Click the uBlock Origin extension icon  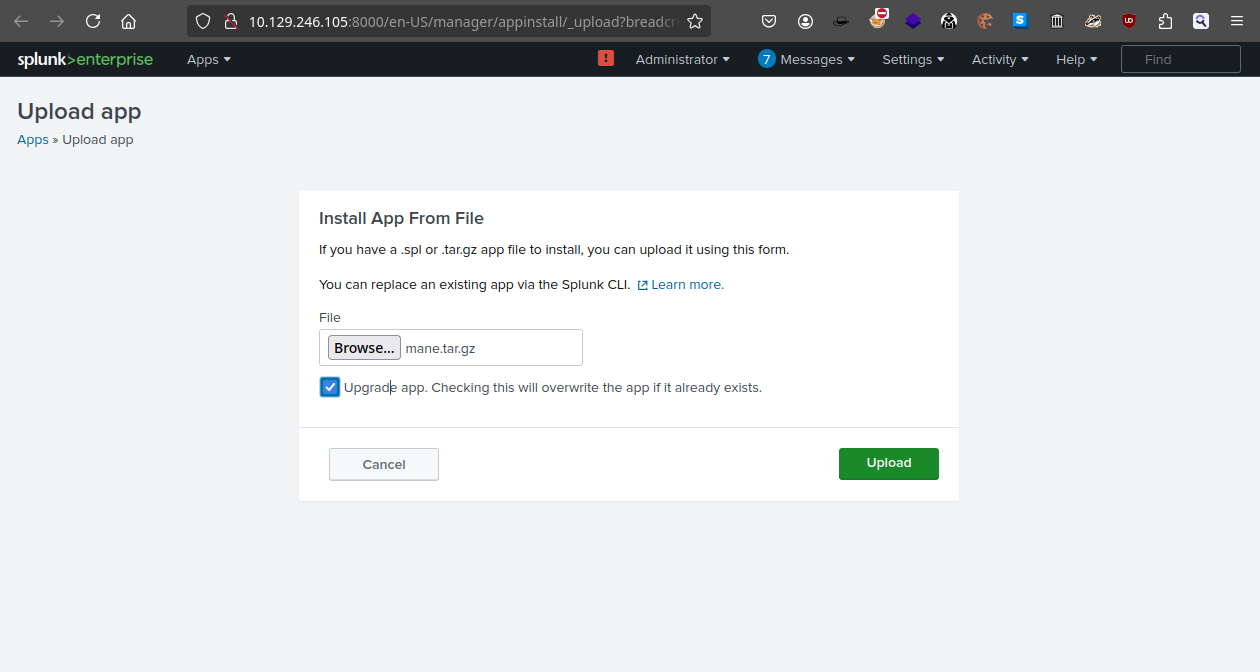[x=1129, y=21]
